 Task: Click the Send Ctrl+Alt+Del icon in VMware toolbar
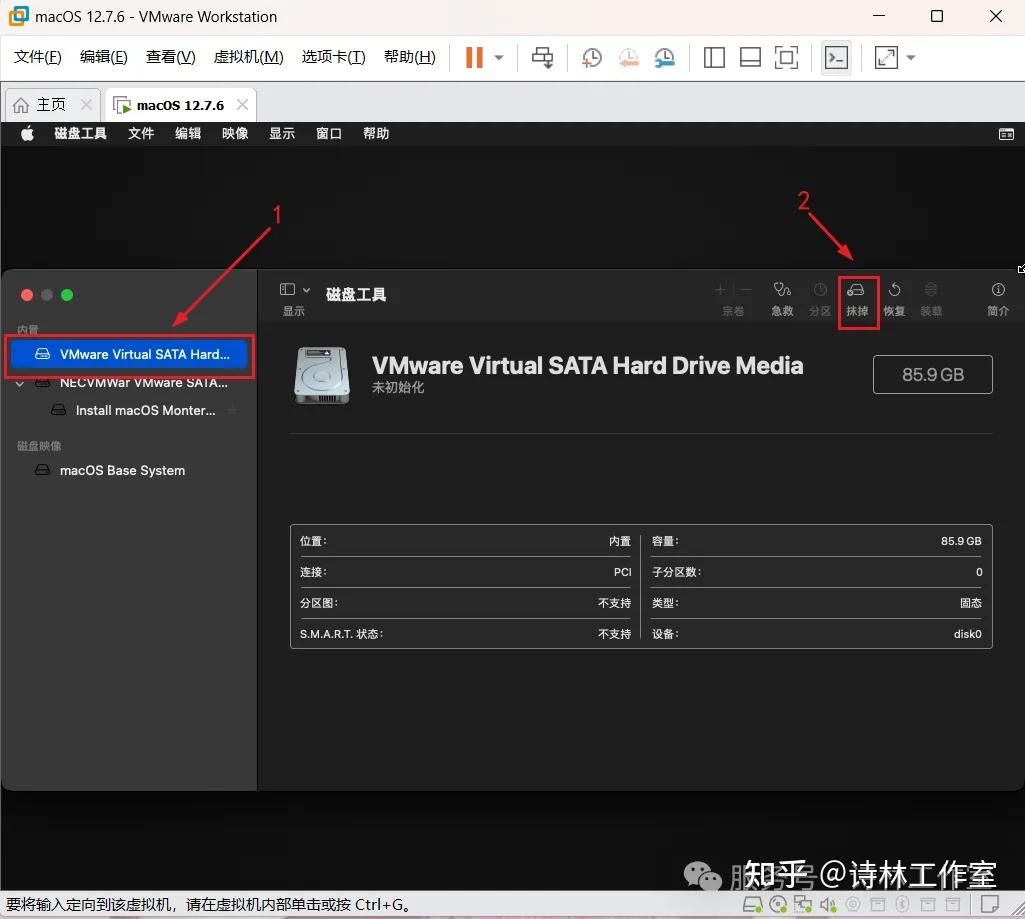tap(542, 58)
